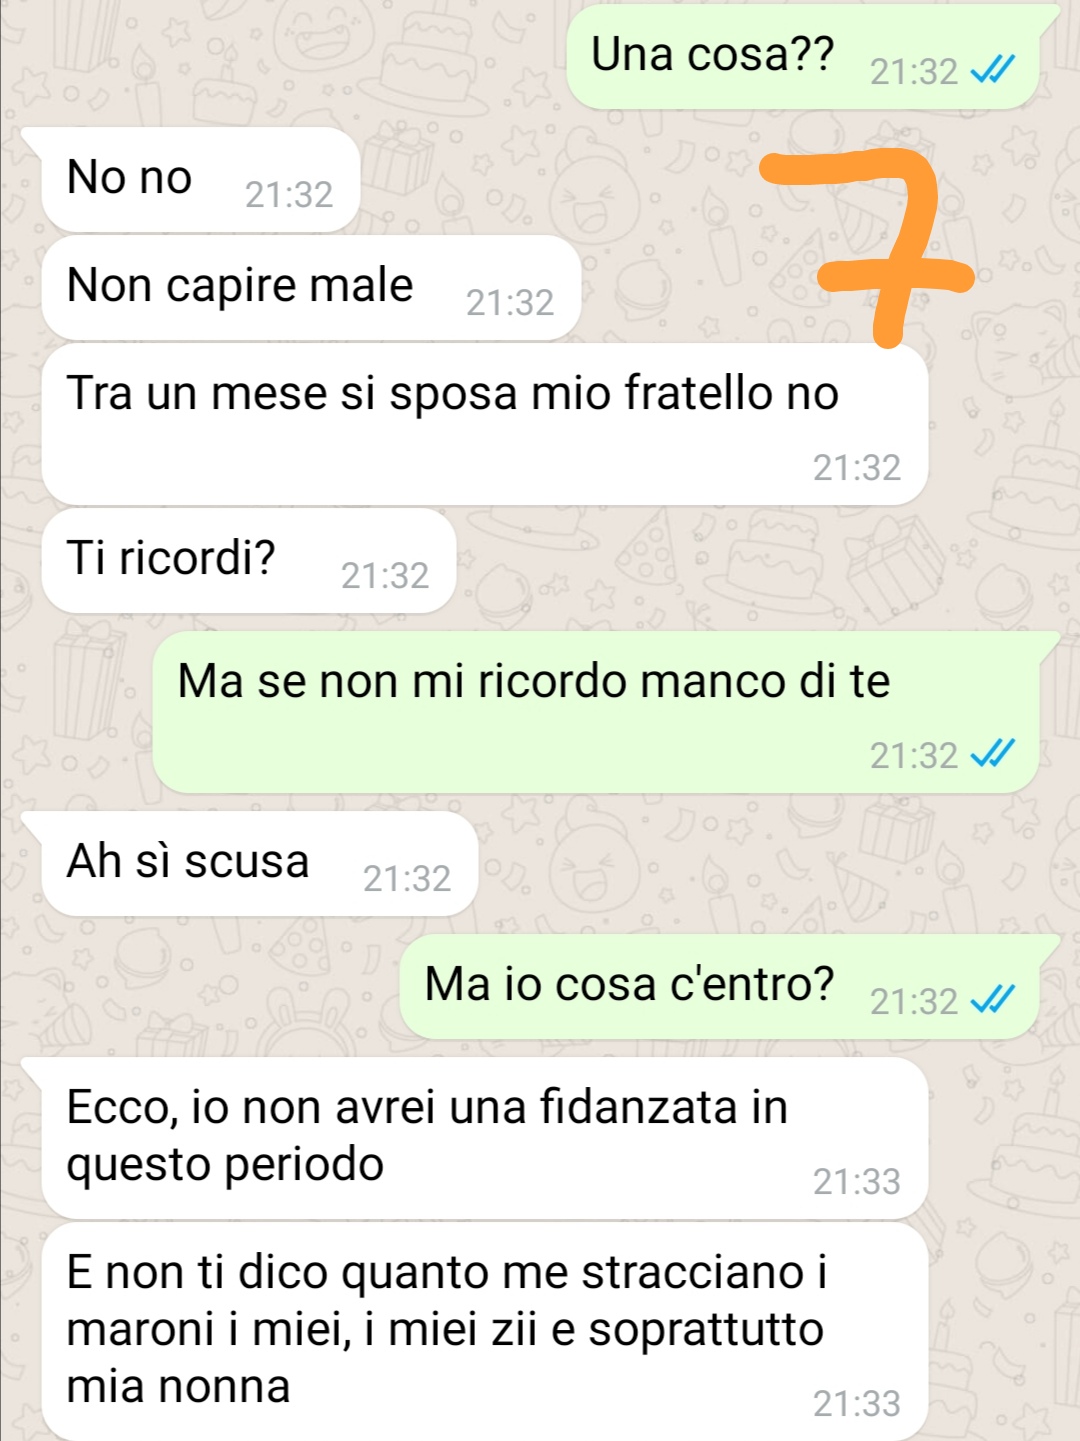1080x1441 pixels.
Task: Tap the 21:32 timestamp beside 'Non capire male'
Action: pos(510,302)
